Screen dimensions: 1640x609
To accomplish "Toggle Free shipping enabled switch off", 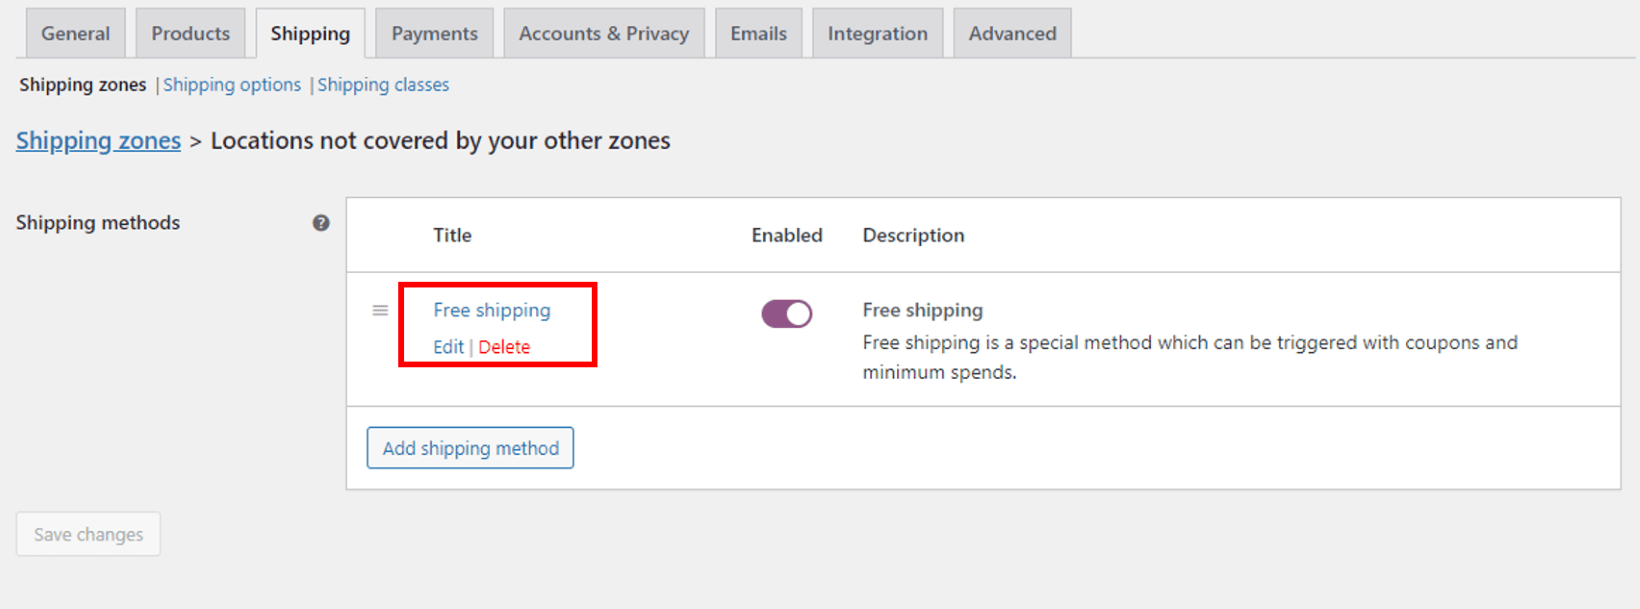I will 787,313.
